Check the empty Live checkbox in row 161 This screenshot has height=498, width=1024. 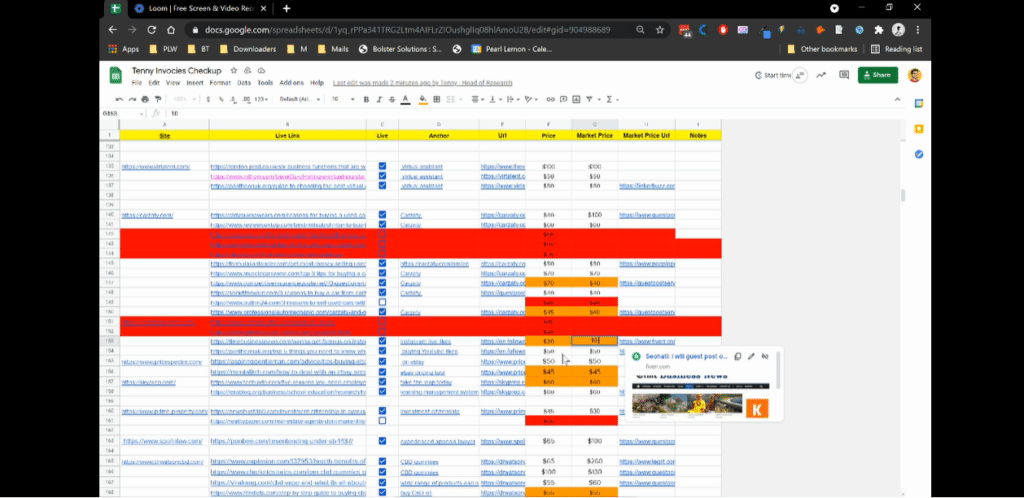pyautogui.click(x=382, y=420)
